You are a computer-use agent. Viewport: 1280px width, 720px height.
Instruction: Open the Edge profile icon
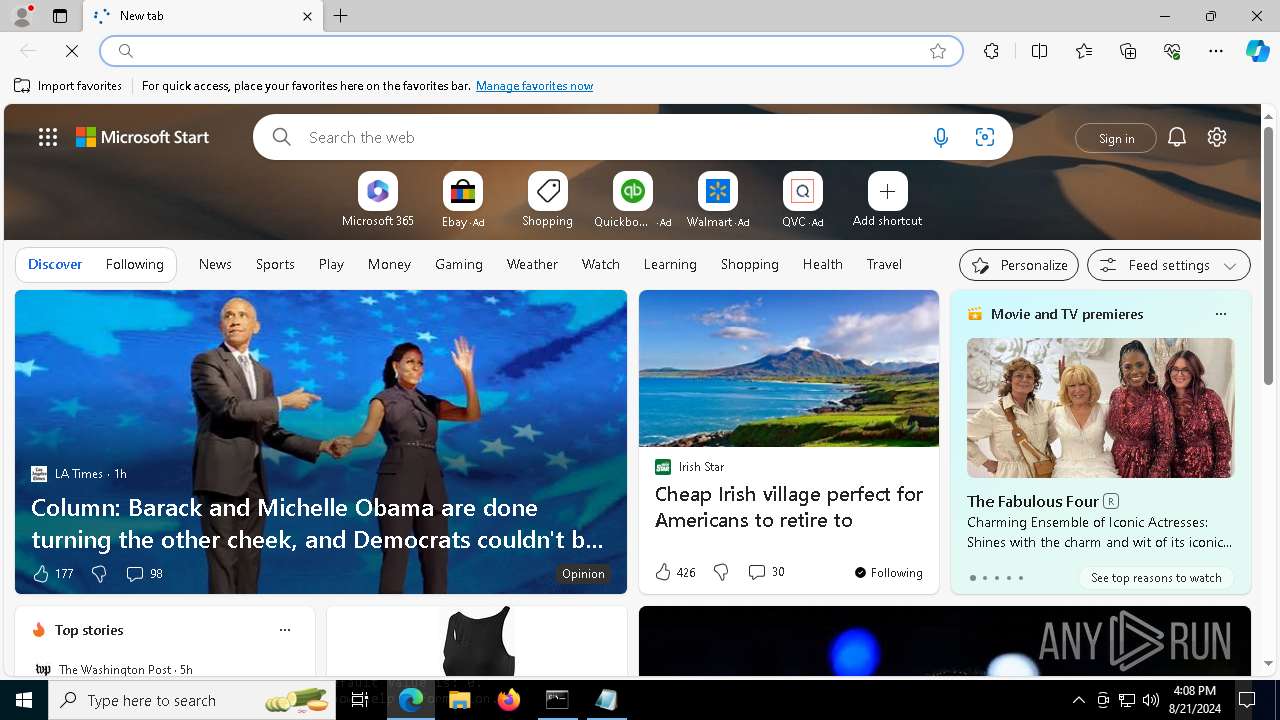pyautogui.click(x=21, y=16)
